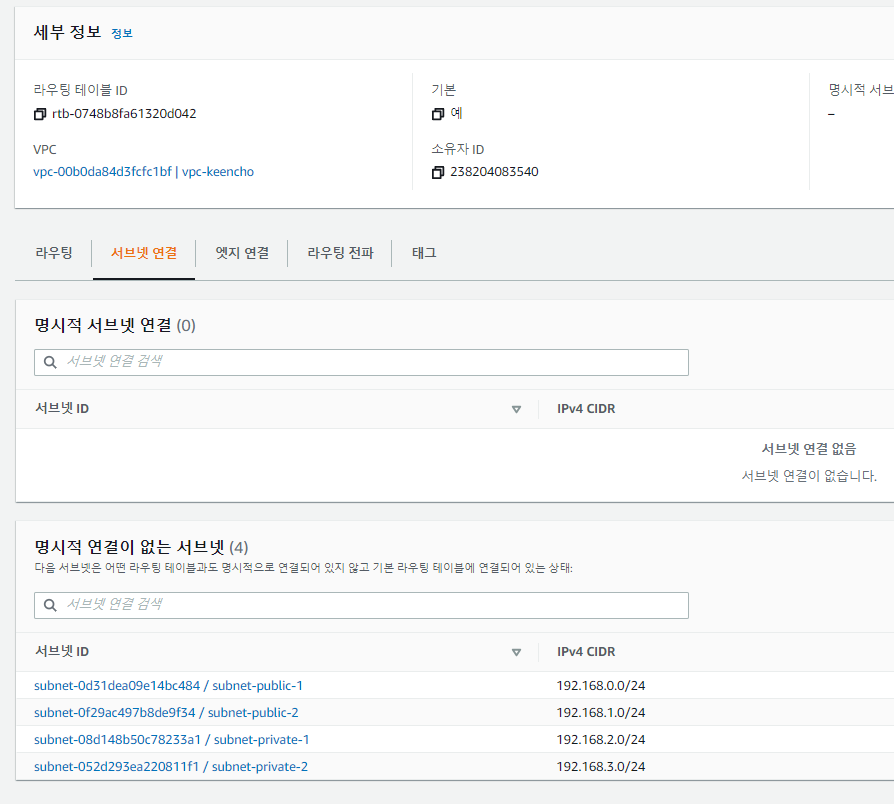This screenshot has height=804, width=894.
Task: Copy the owner ID 238204083540
Action: [x=438, y=172]
